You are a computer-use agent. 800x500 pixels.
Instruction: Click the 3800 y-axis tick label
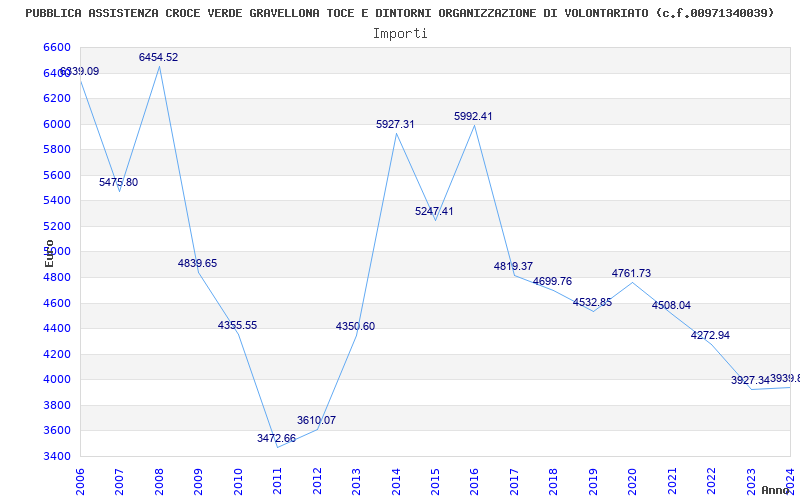(57, 405)
